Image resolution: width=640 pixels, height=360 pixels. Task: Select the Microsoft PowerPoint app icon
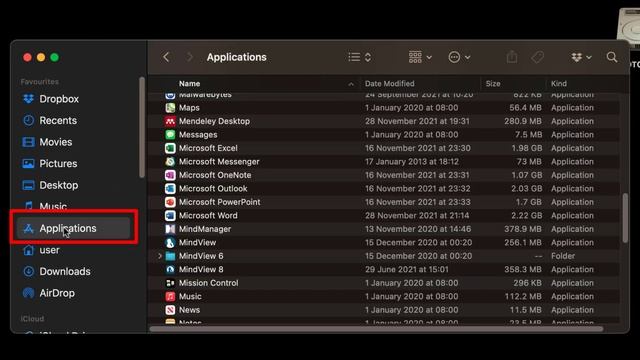[170, 202]
